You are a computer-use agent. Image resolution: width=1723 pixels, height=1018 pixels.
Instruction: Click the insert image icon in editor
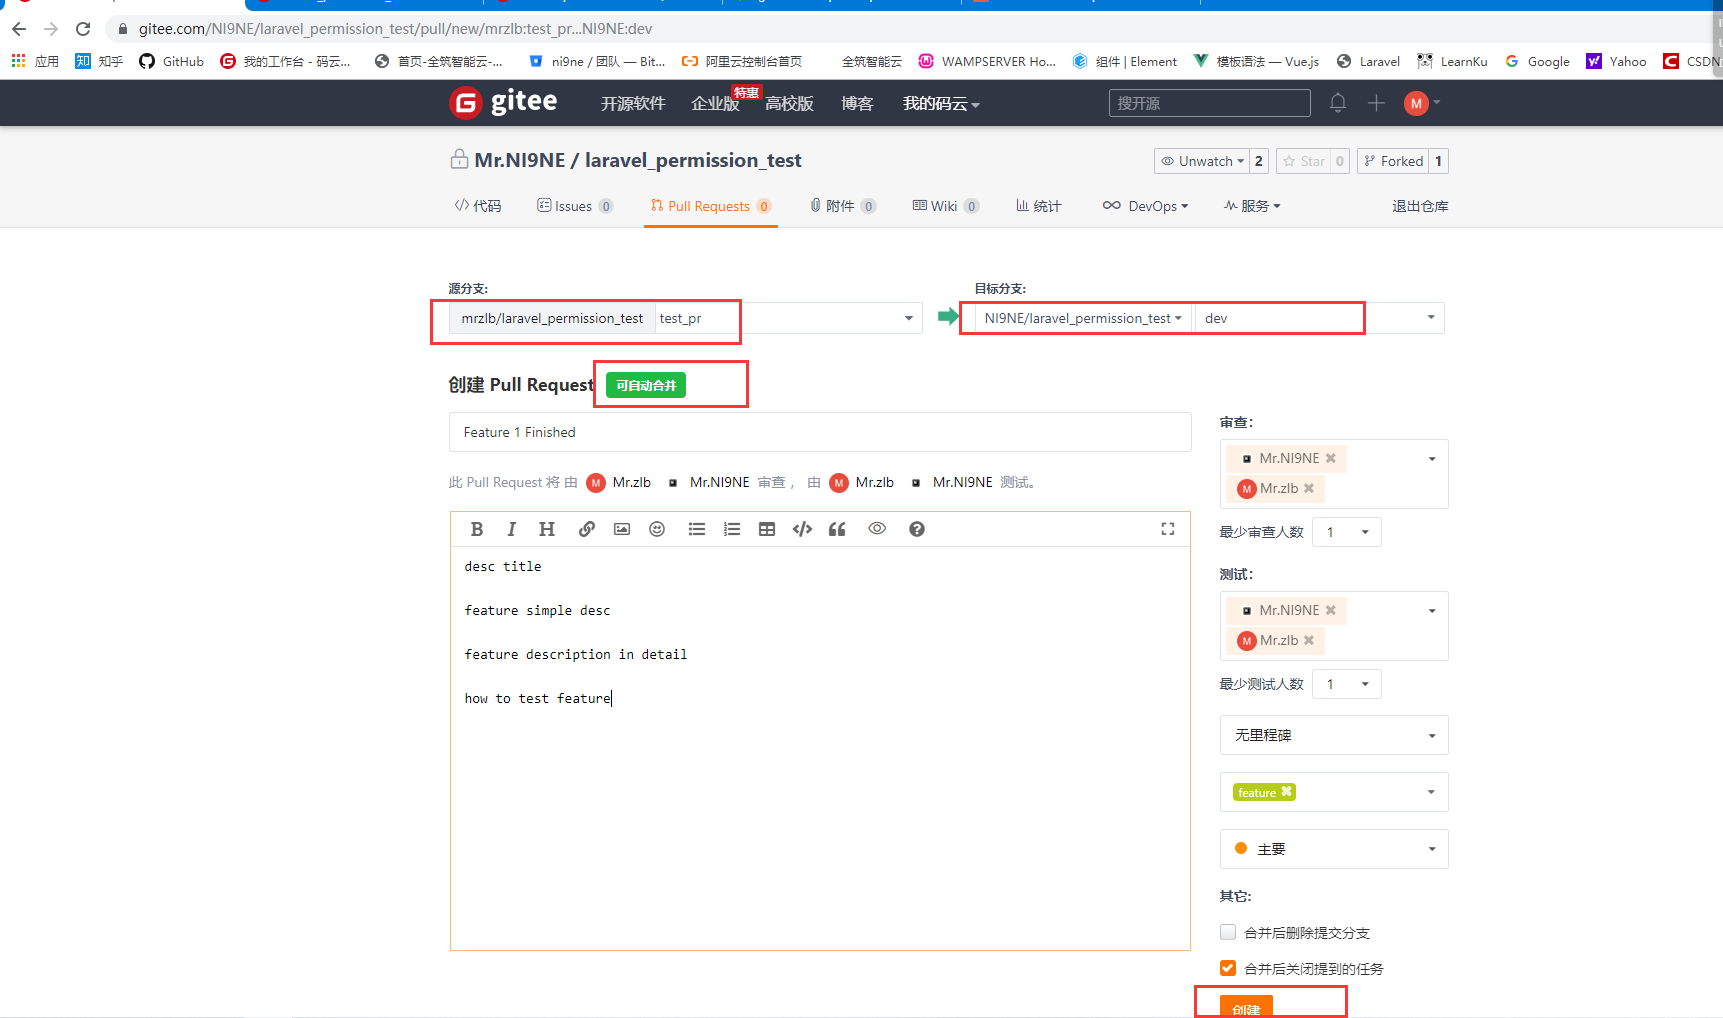[622, 529]
